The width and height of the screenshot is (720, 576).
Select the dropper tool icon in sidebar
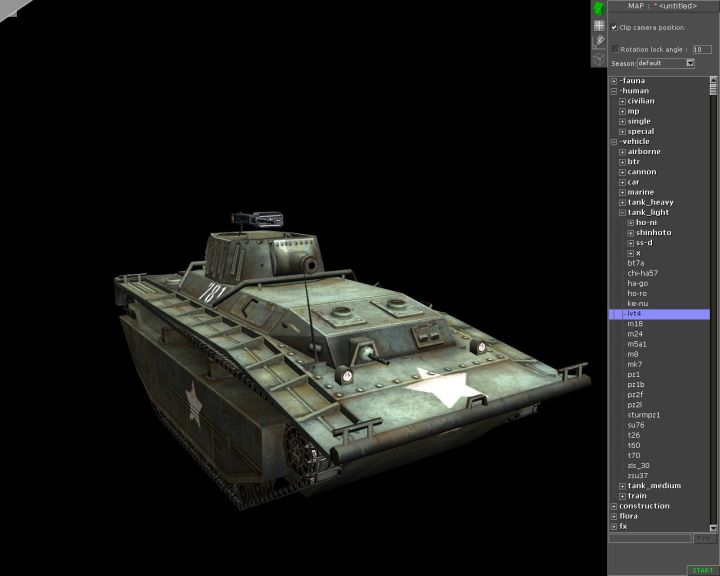coord(599,41)
